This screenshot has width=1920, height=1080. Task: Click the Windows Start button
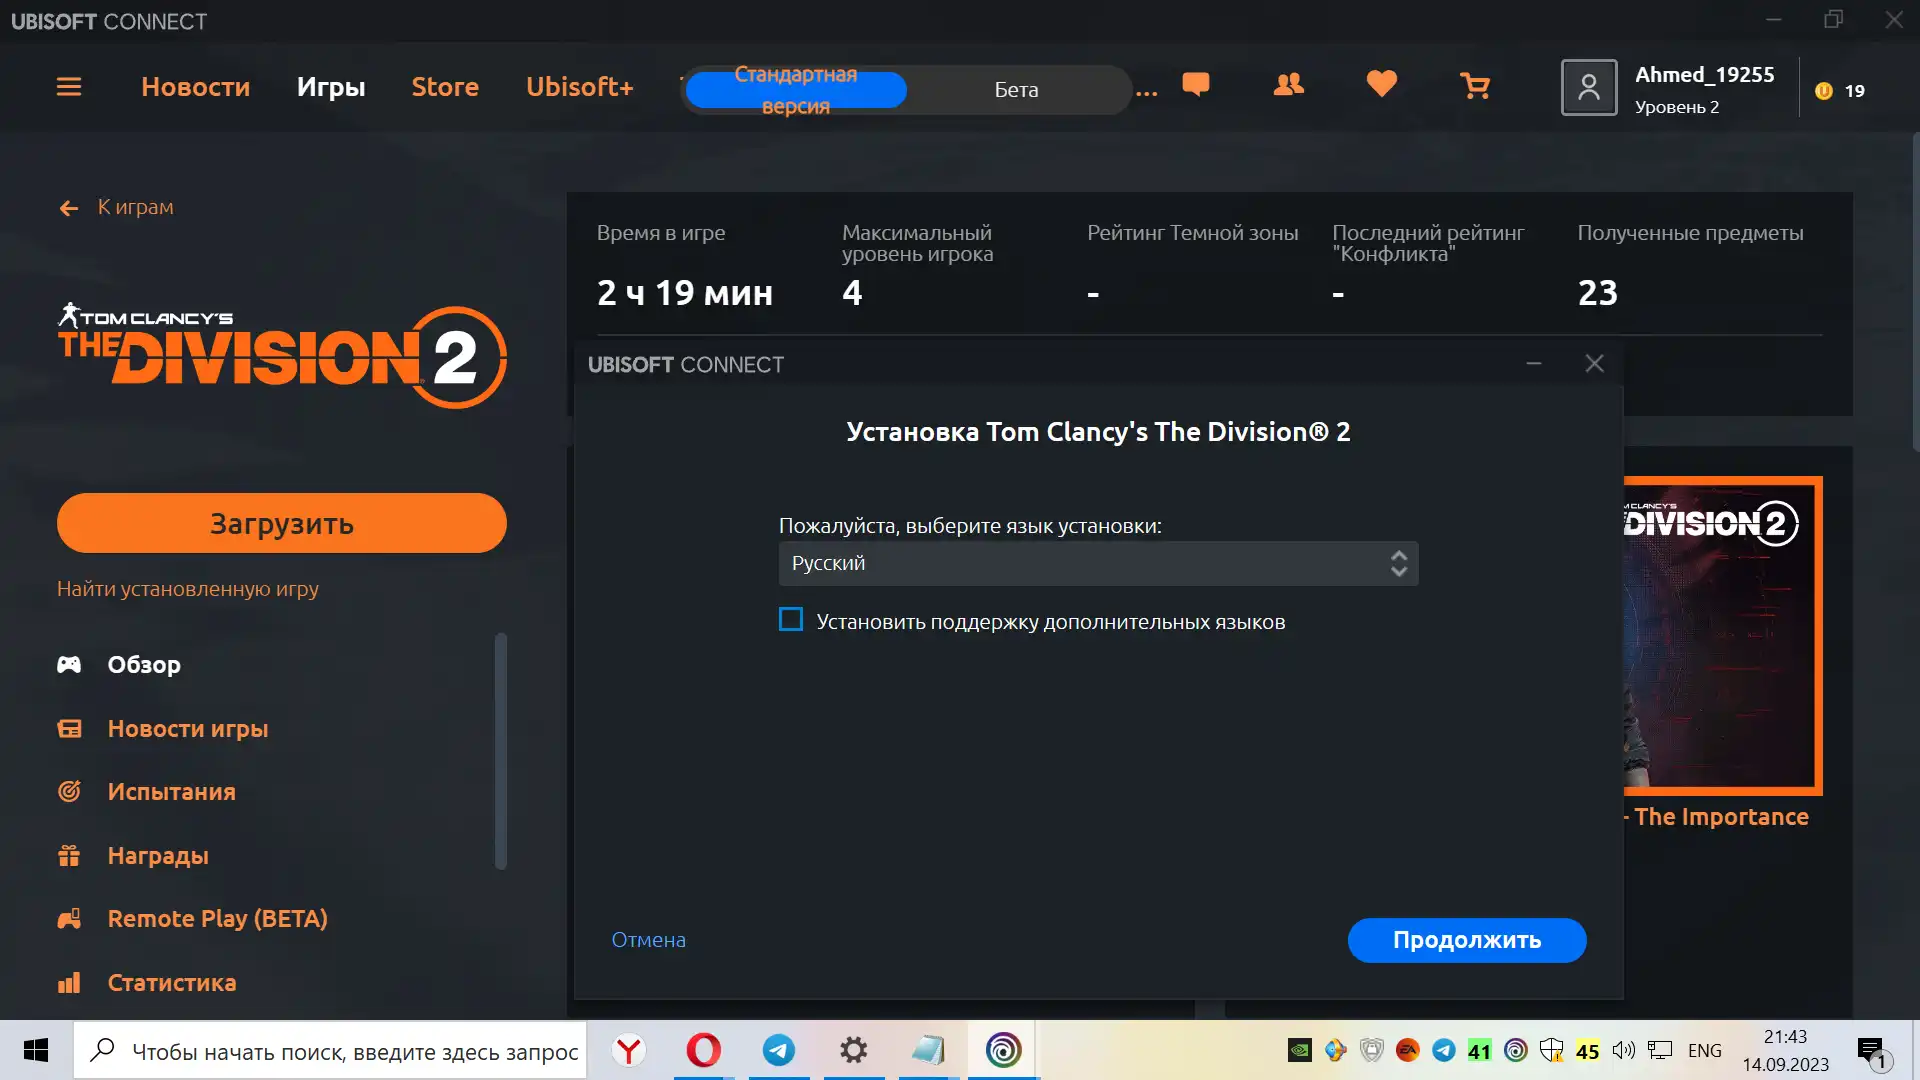coord(36,1050)
